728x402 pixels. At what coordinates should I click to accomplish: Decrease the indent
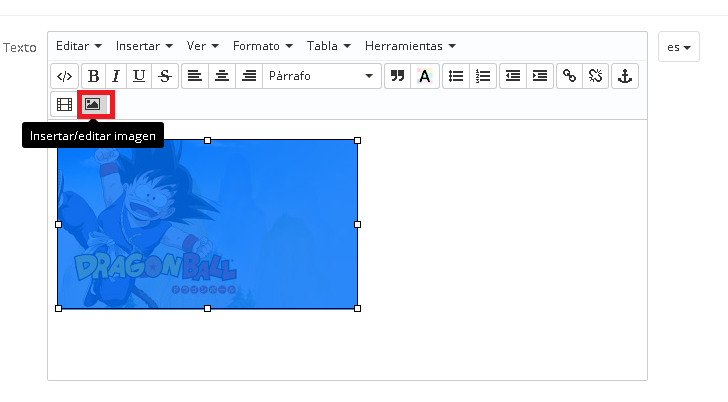(x=513, y=76)
